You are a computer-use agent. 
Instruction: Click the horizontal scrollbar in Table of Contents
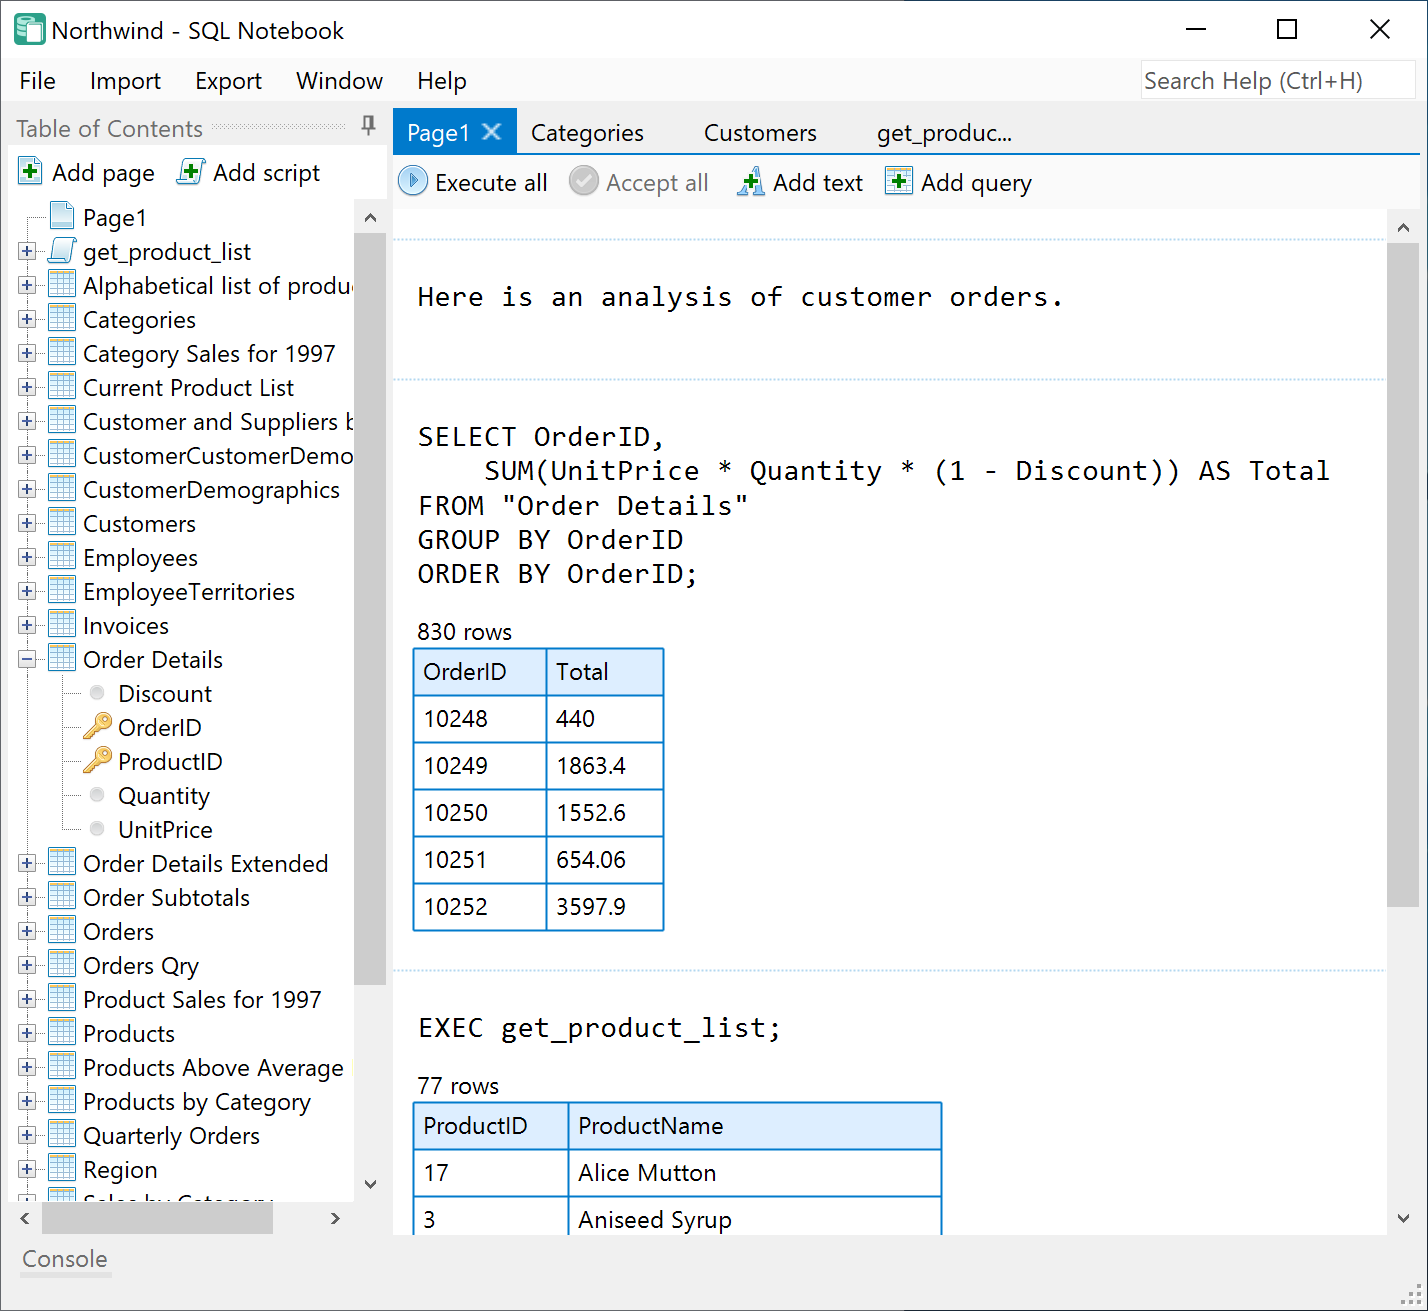pyautogui.click(x=157, y=1218)
